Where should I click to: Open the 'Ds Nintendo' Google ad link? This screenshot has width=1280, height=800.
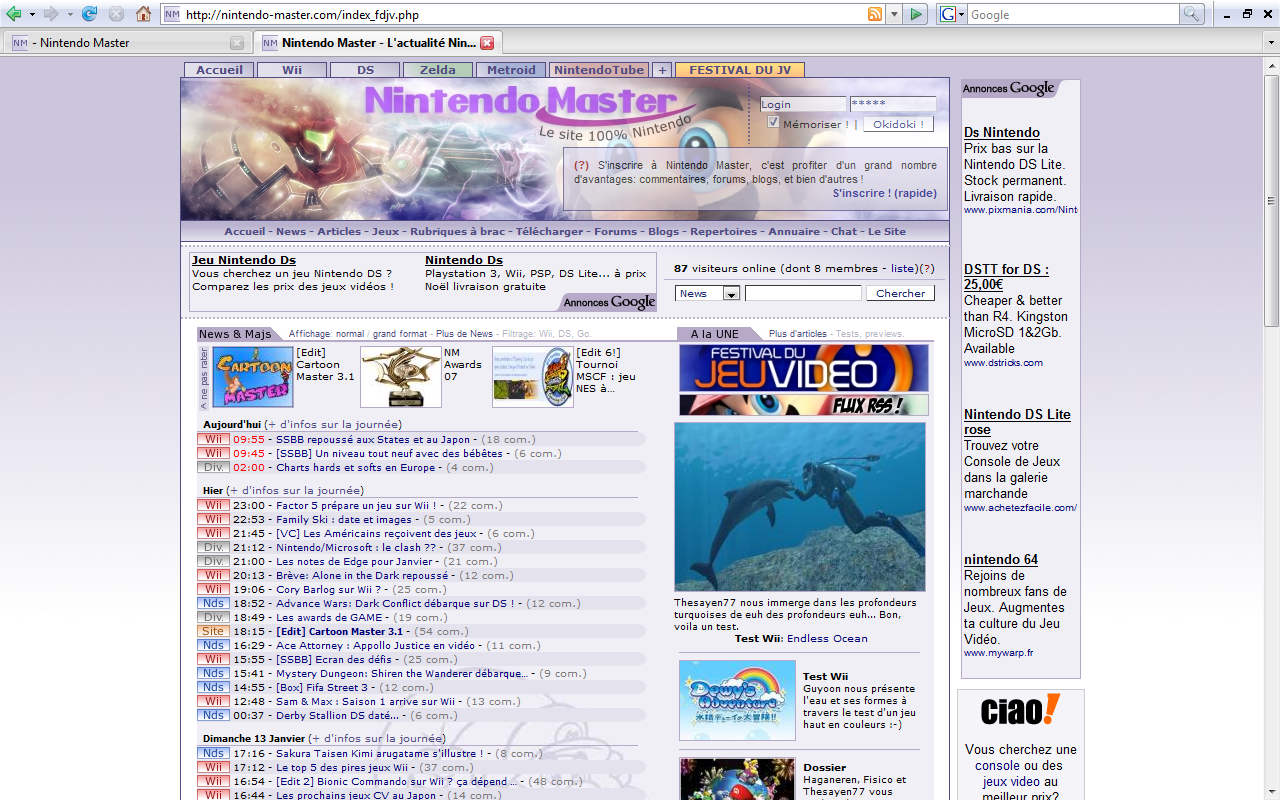click(x=1002, y=132)
